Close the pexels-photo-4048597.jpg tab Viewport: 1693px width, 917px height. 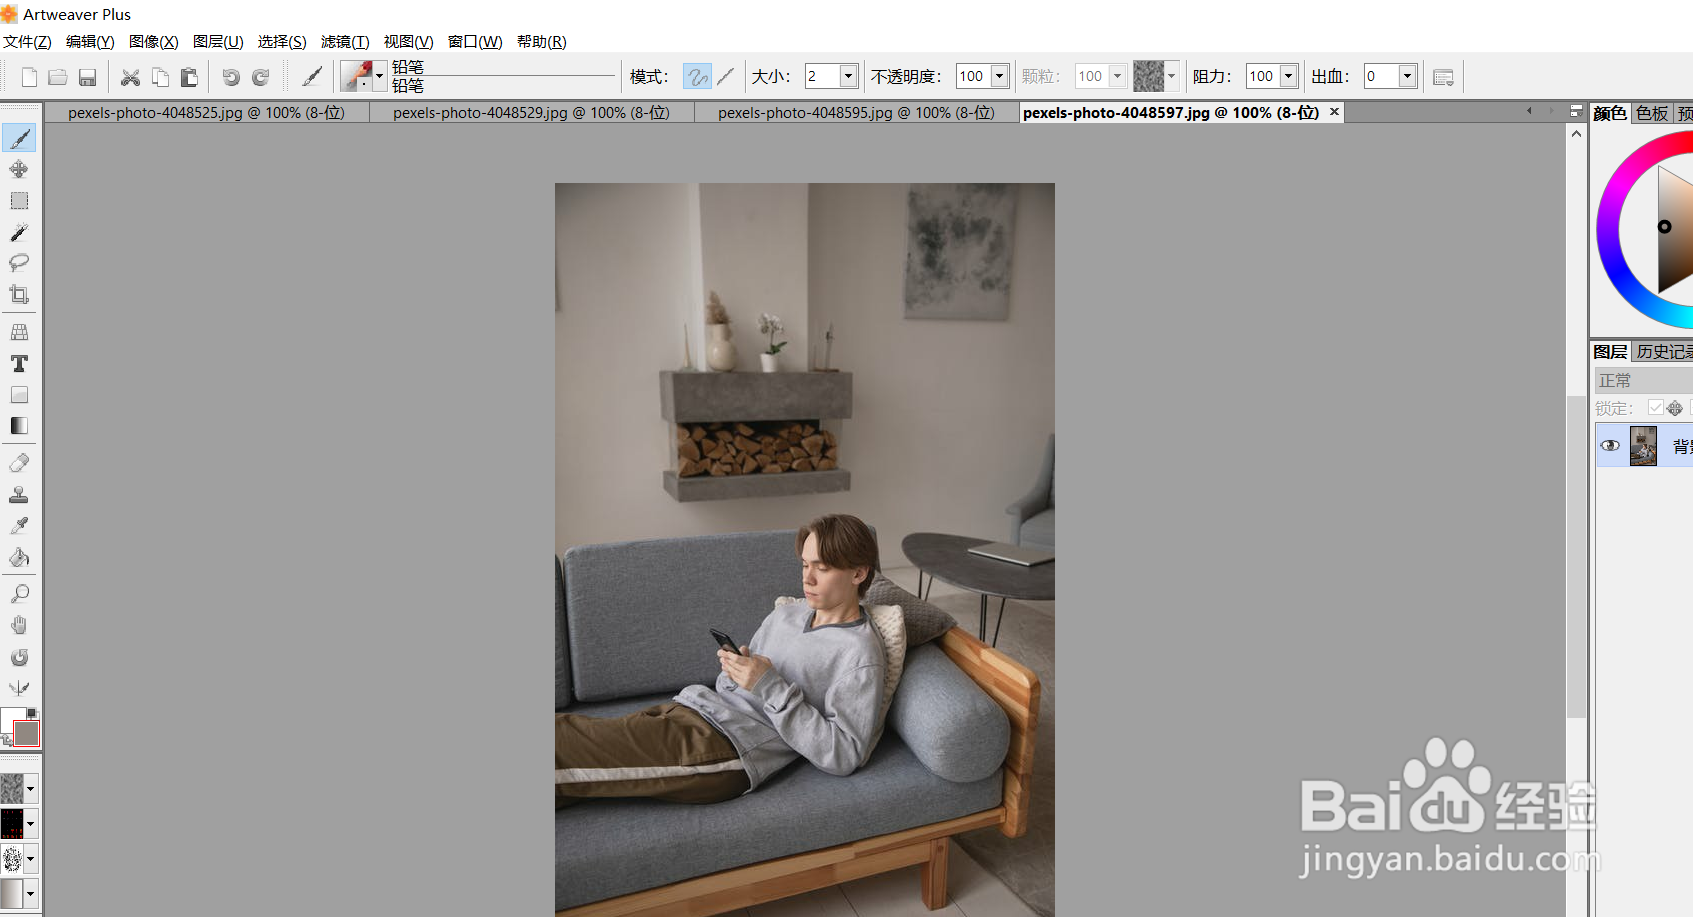click(x=1334, y=112)
